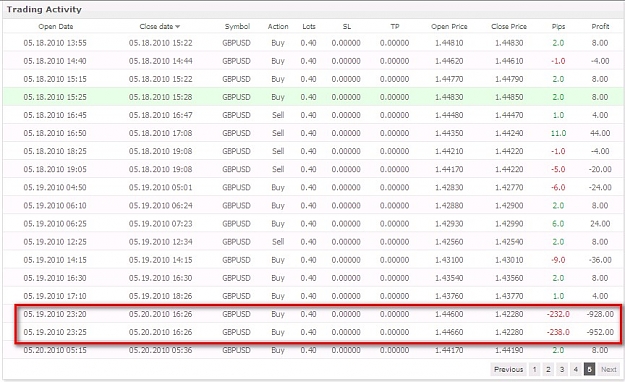
Task: Click the -20.00 profit value
Action: coord(600,169)
